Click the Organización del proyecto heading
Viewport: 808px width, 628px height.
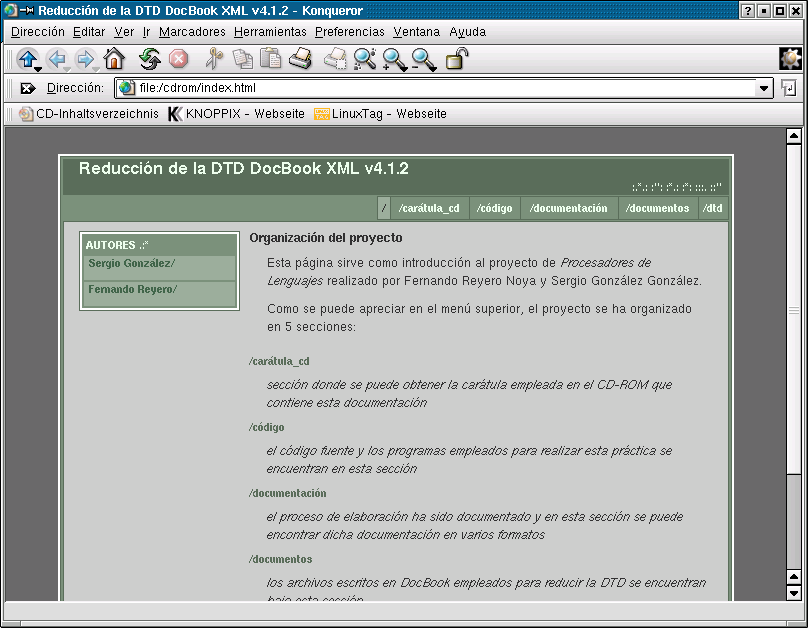[x=326, y=238]
